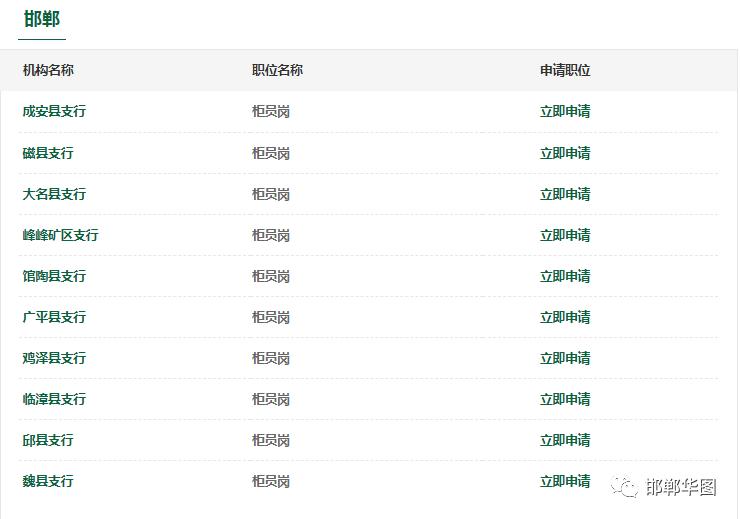Viewport: 740px width, 519px height.
Task: Select the 邯郸 tab heading
Action: tap(42, 20)
